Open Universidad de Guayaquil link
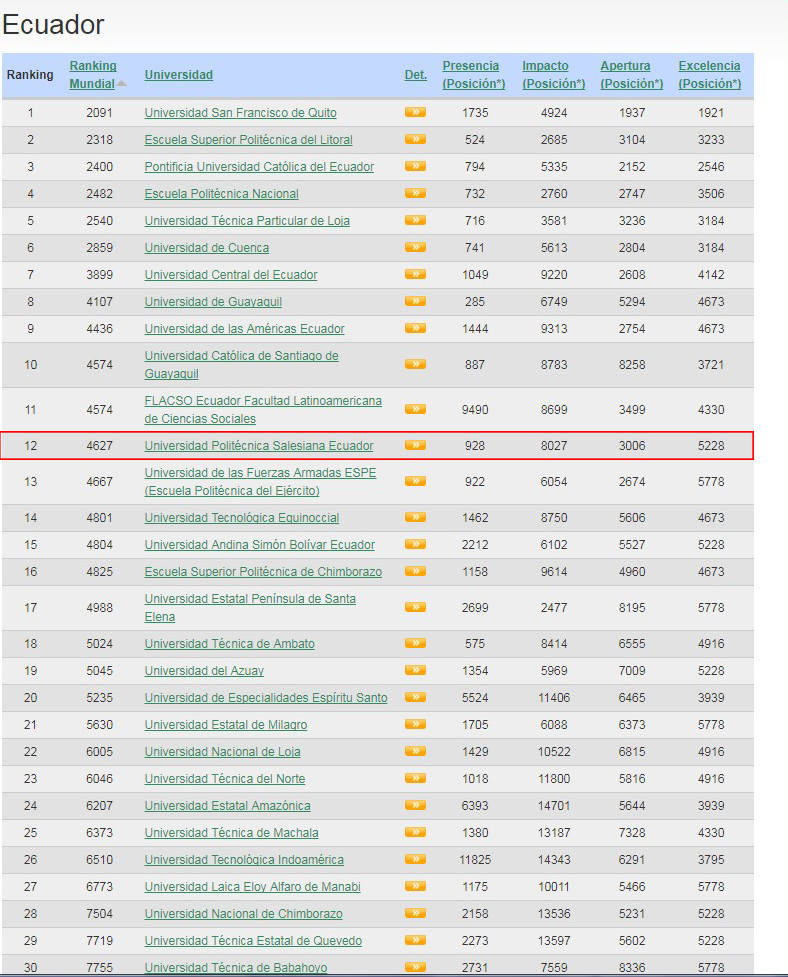This screenshot has height=977, width=788. click(213, 302)
